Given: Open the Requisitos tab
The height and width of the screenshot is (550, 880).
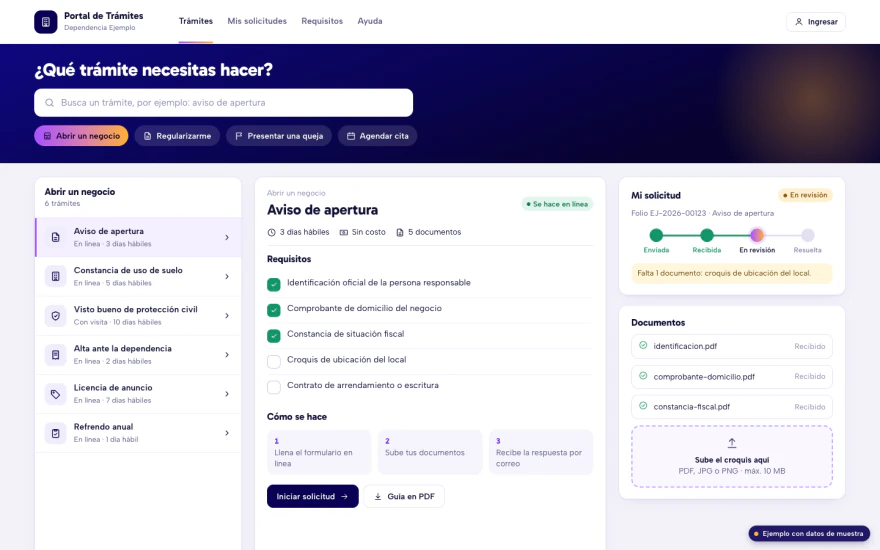Looking at the screenshot, I should coord(322,21).
